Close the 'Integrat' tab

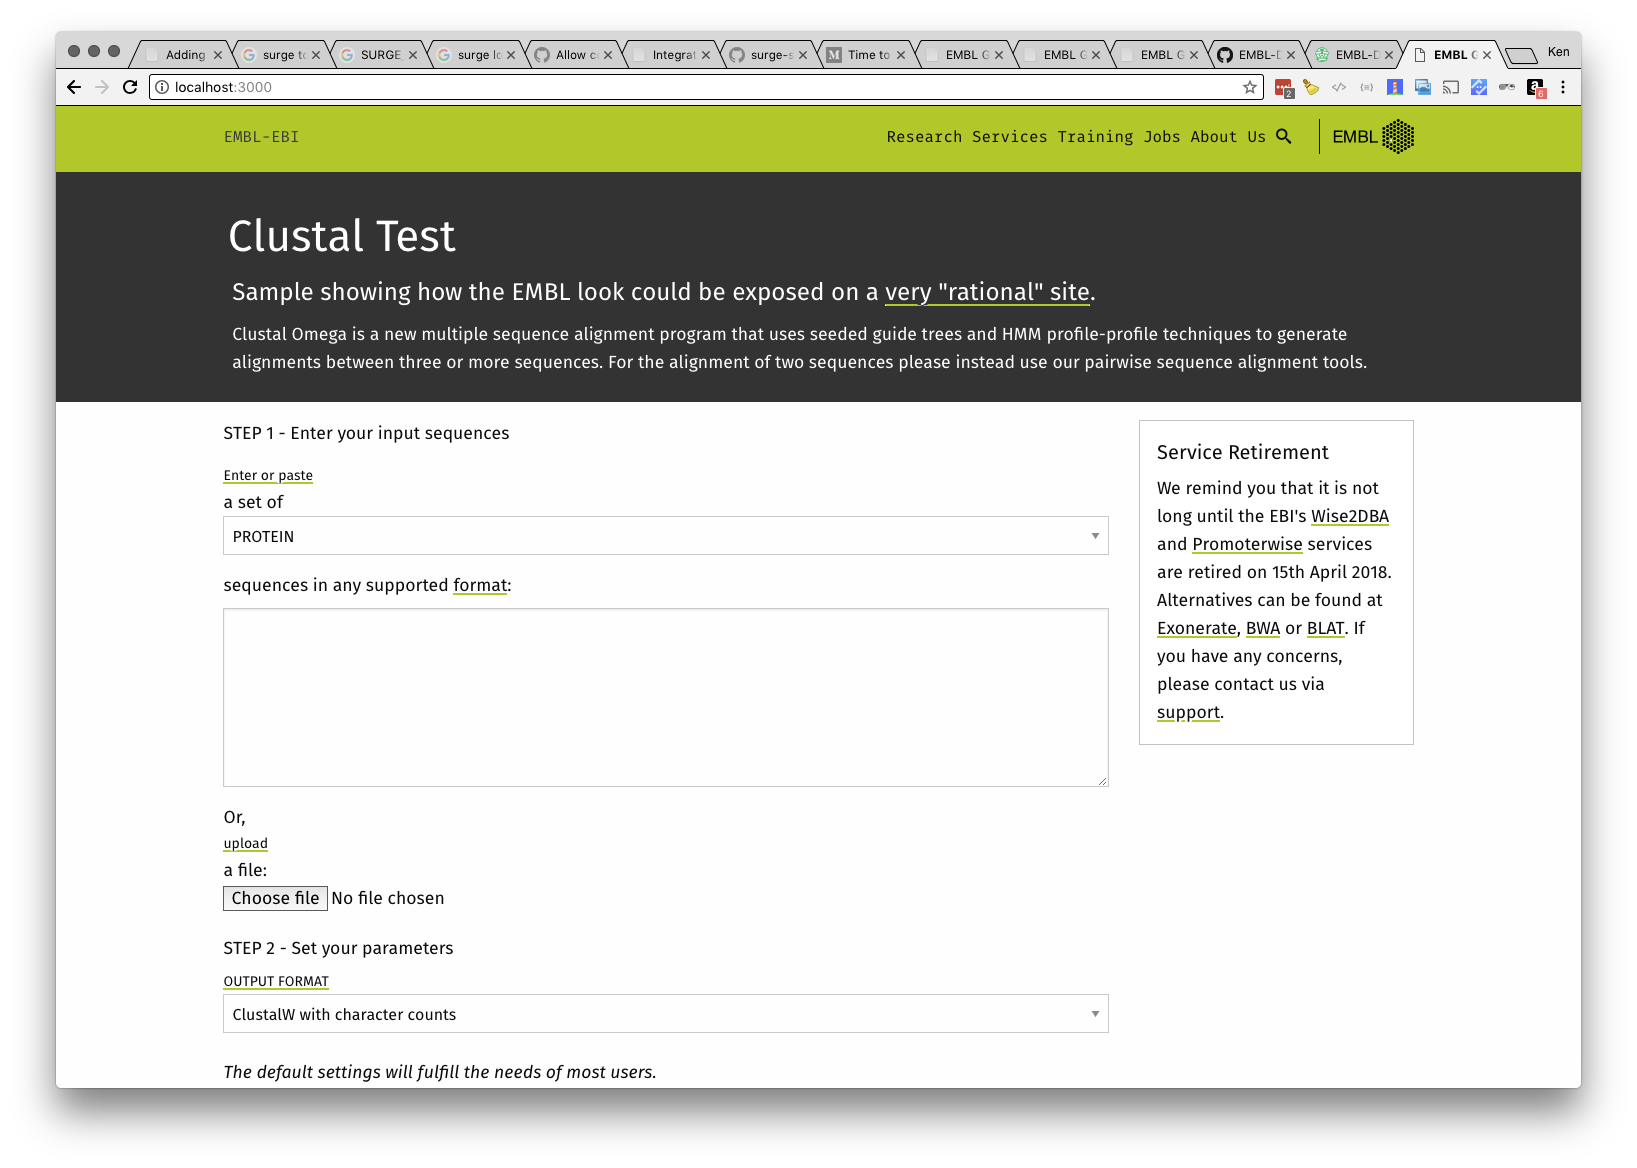pos(706,55)
